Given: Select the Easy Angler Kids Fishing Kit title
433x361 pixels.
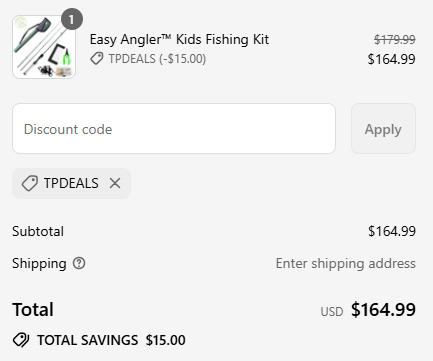Looking at the screenshot, I should click(179, 39).
